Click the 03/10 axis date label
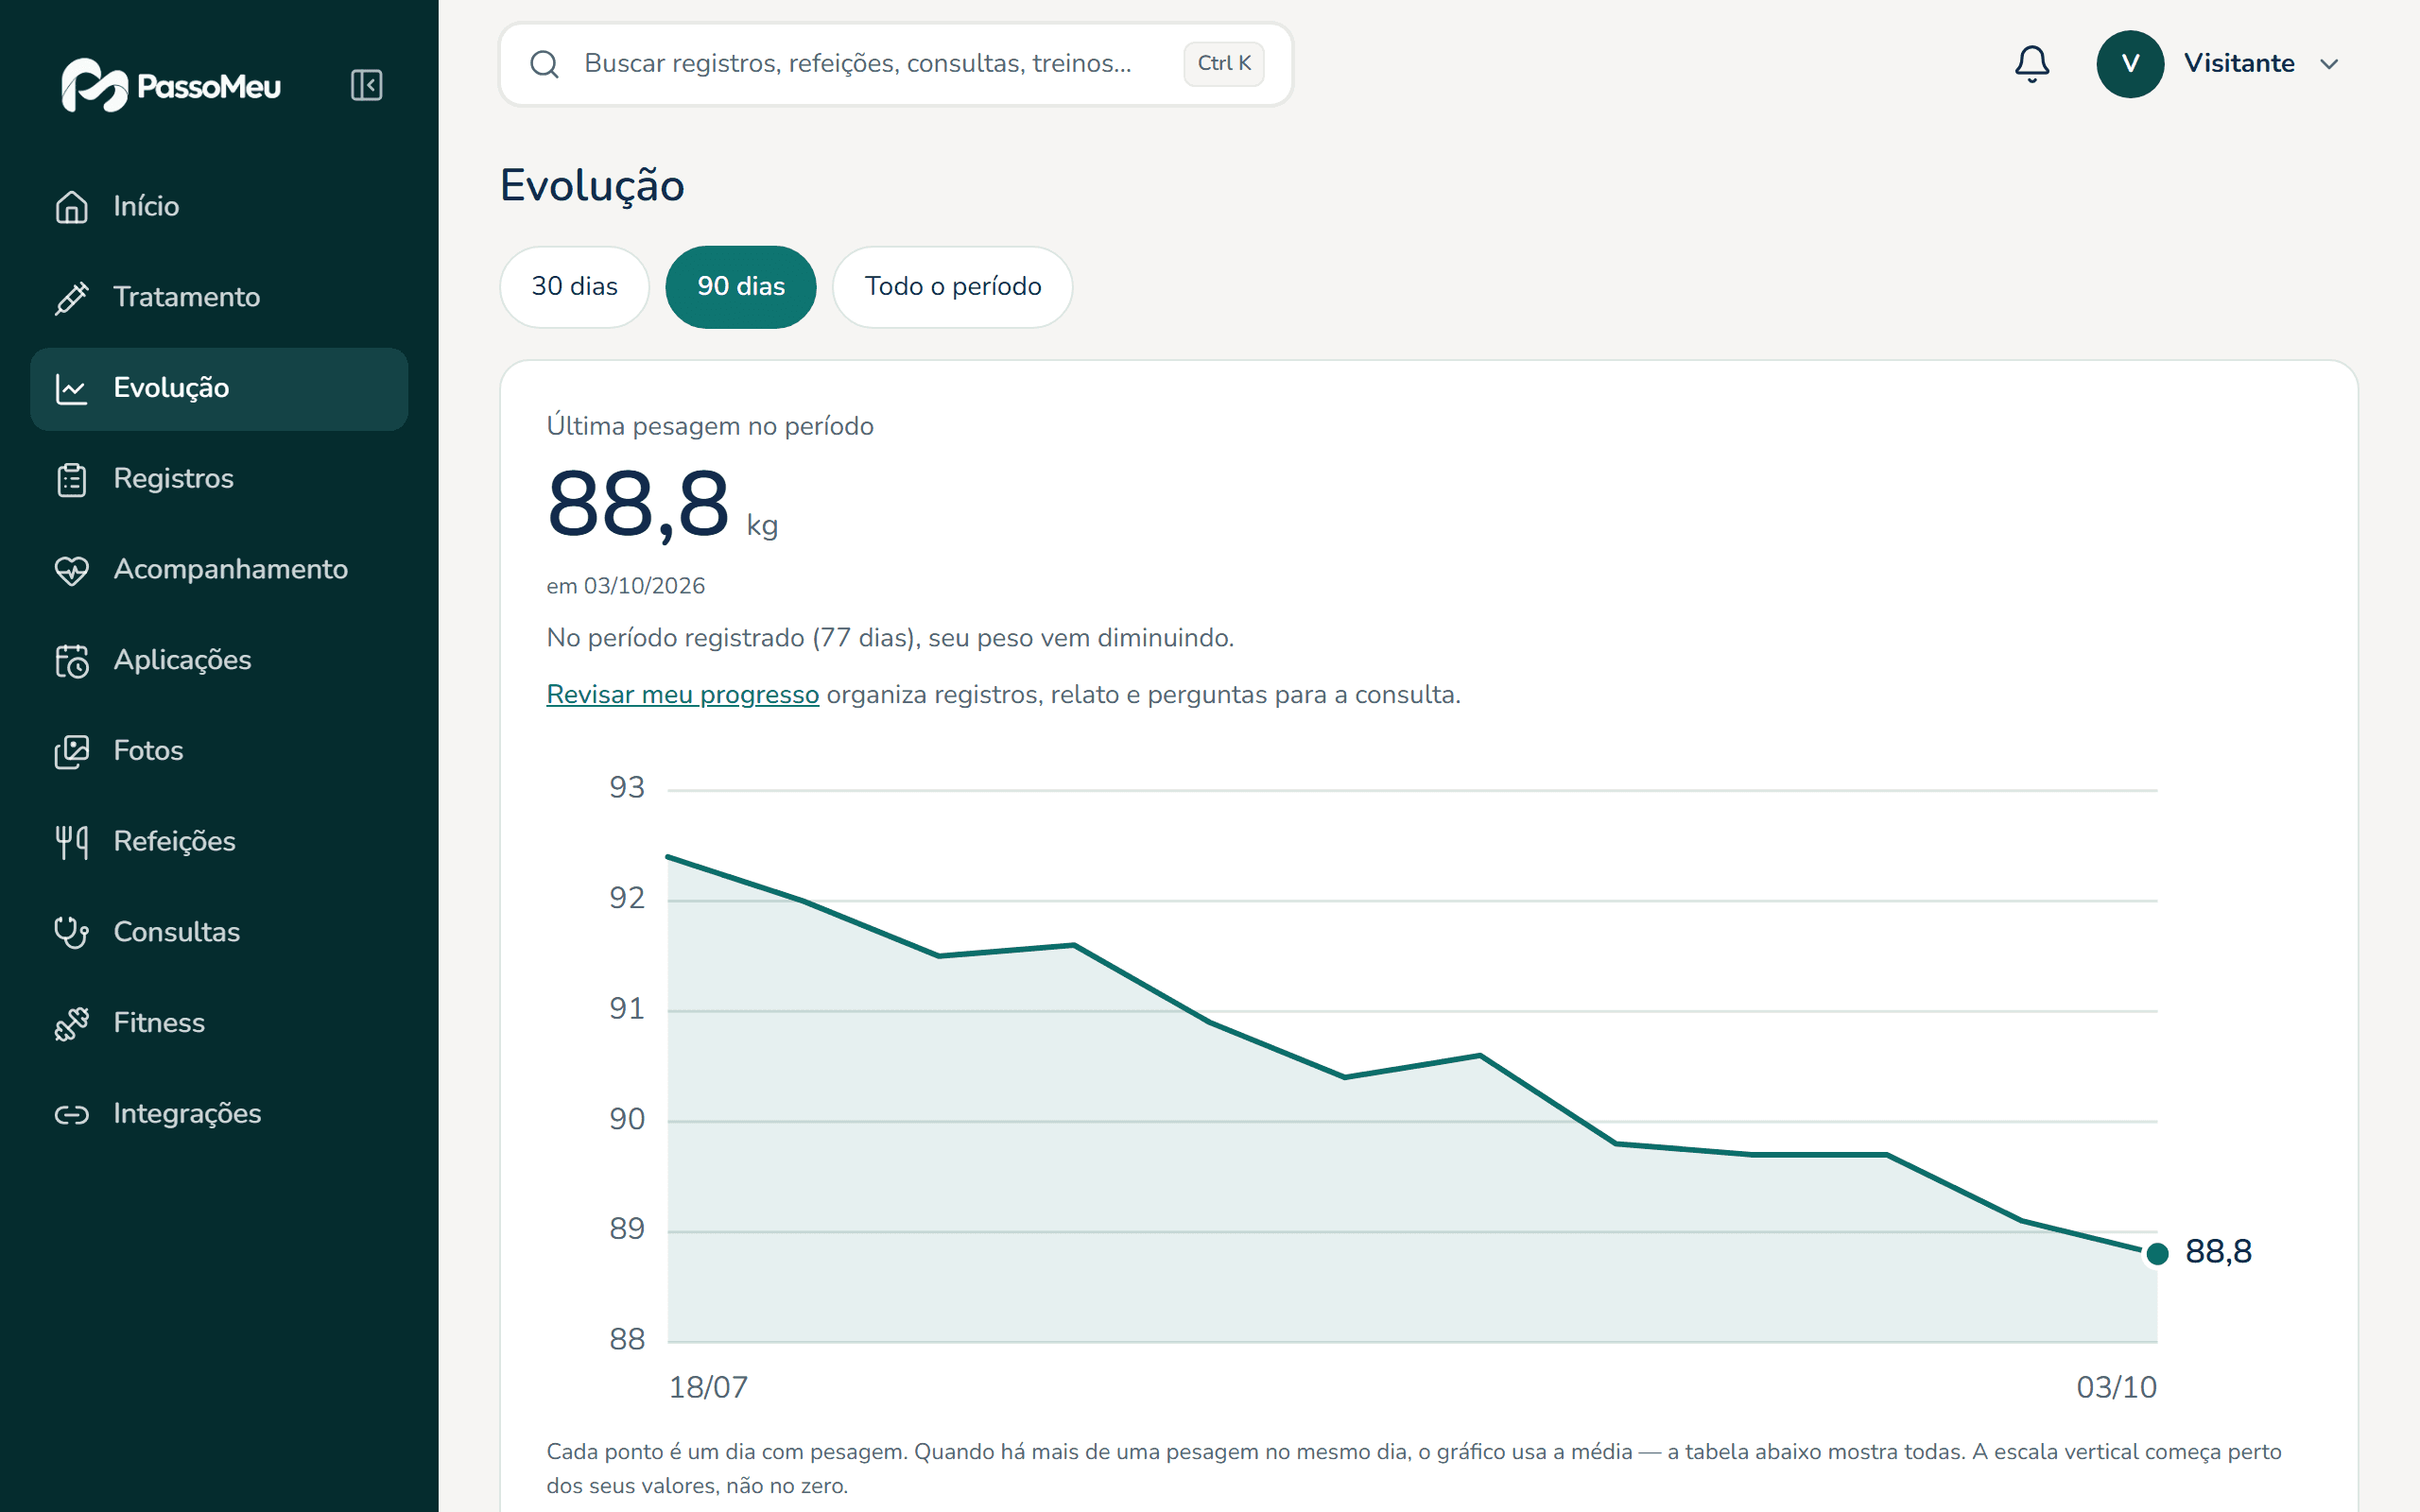This screenshot has height=1512, width=2420. tap(2116, 1387)
